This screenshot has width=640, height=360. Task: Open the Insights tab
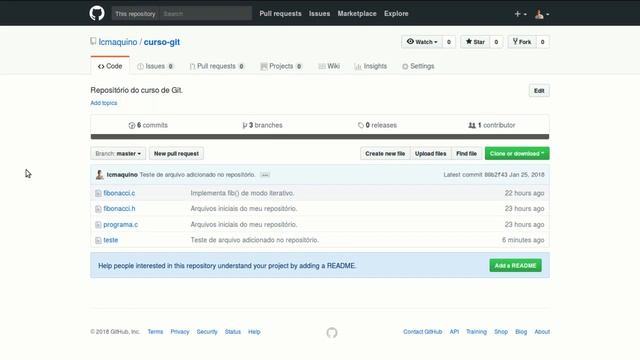371,66
